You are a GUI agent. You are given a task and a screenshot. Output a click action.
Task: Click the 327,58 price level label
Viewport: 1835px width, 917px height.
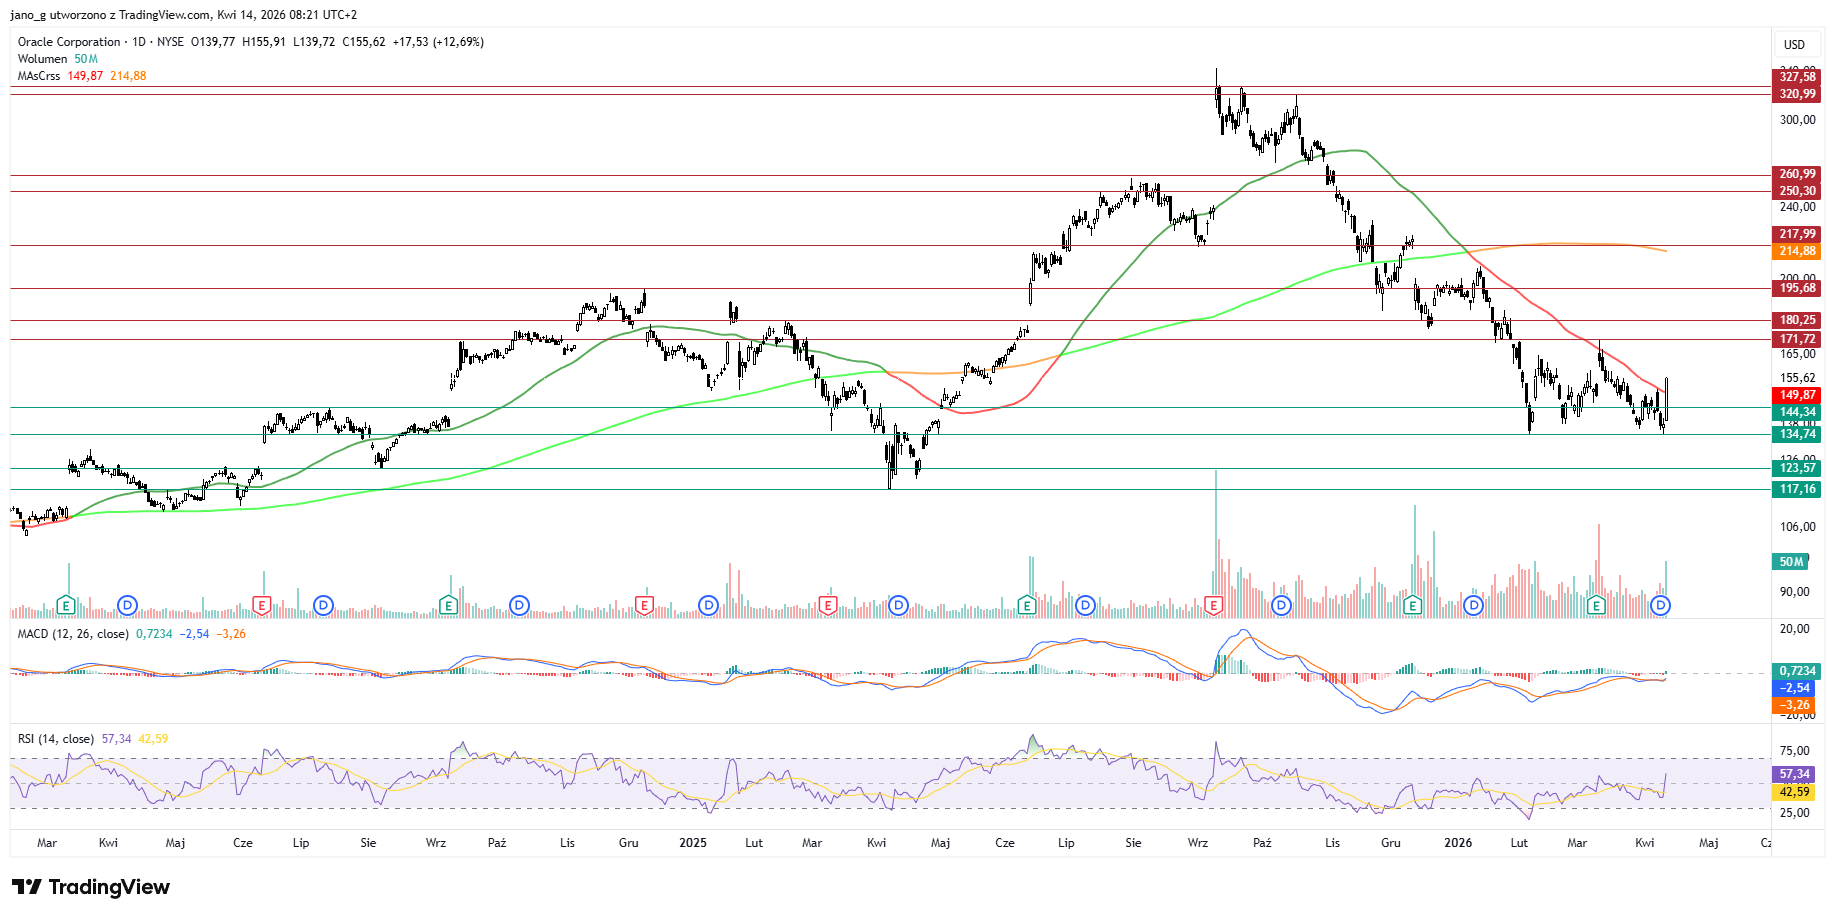pos(1797,77)
